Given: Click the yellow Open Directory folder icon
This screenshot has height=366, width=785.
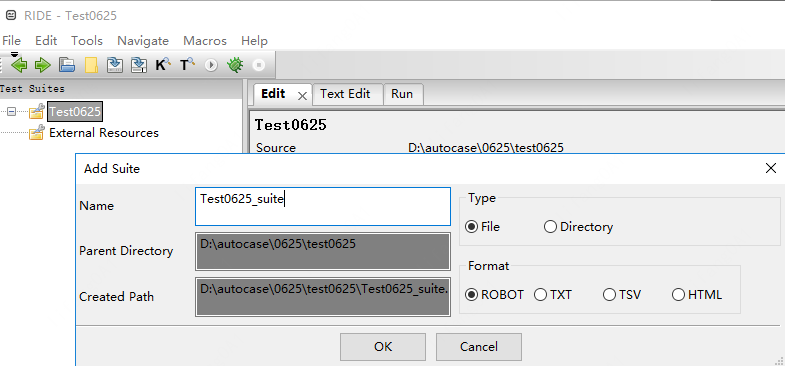Looking at the screenshot, I should [91, 65].
